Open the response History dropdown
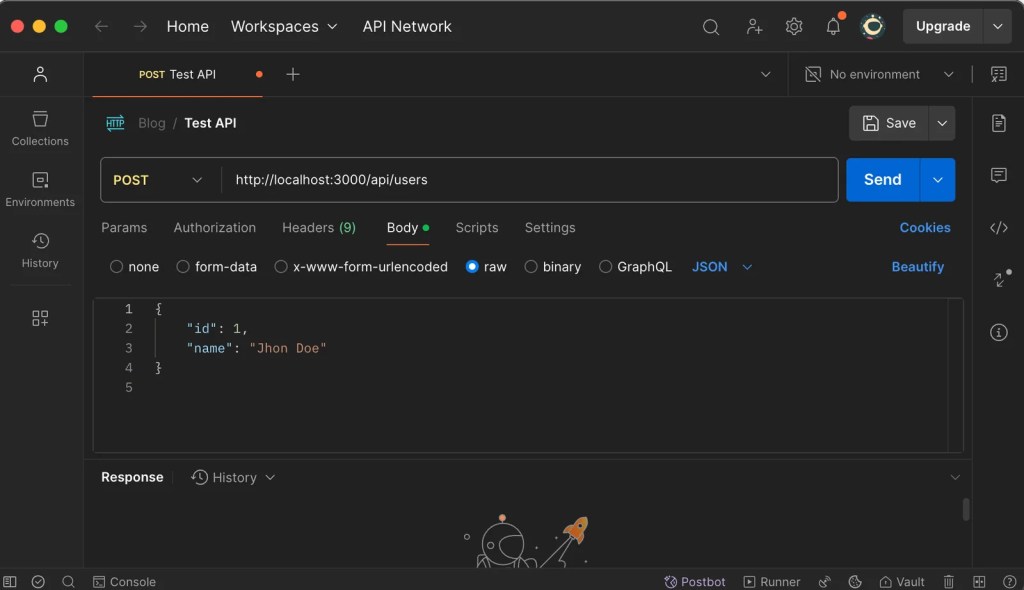This screenshot has height=590, width=1024. 233,478
